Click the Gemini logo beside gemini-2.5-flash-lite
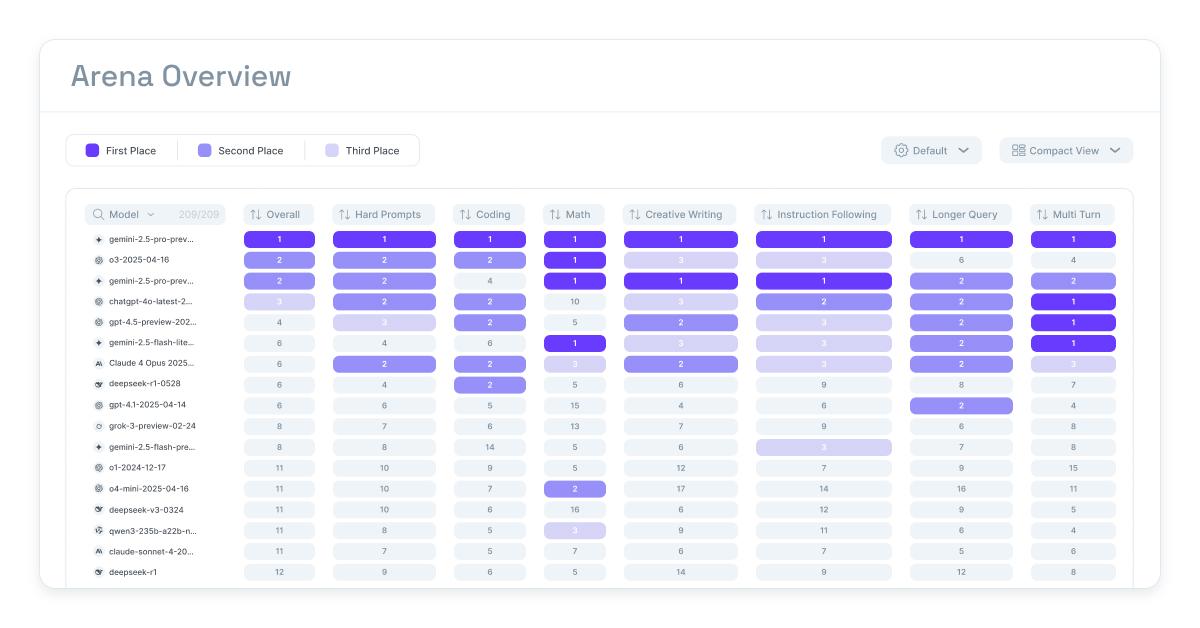 tap(99, 342)
